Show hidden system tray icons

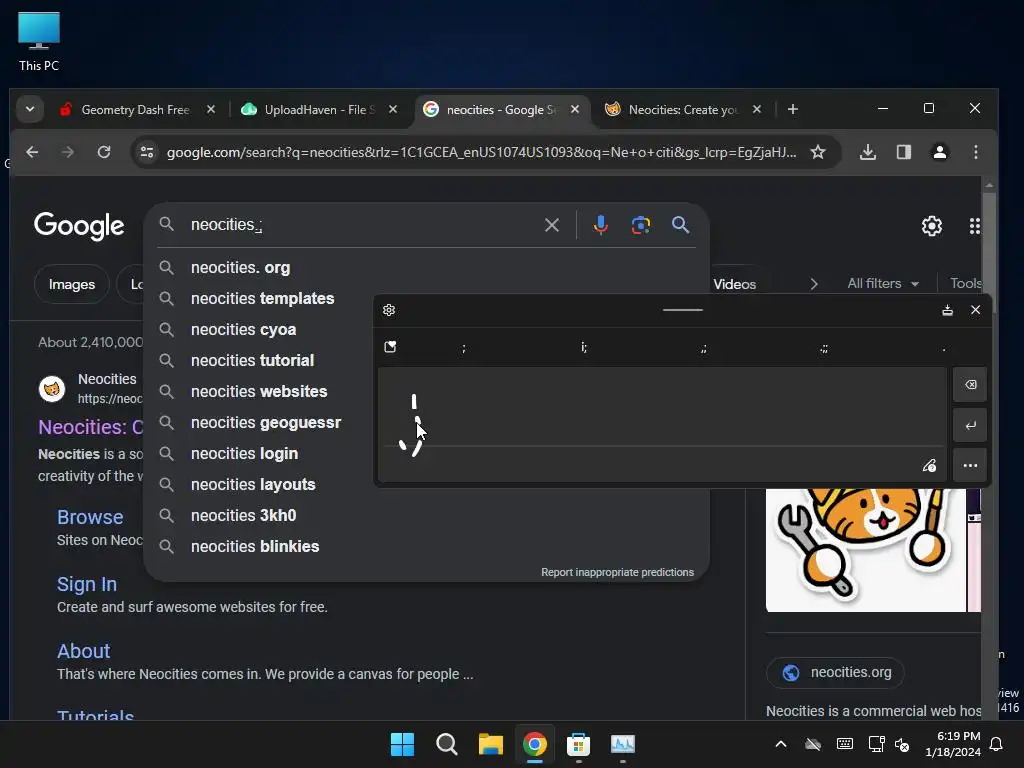coord(780,744)
